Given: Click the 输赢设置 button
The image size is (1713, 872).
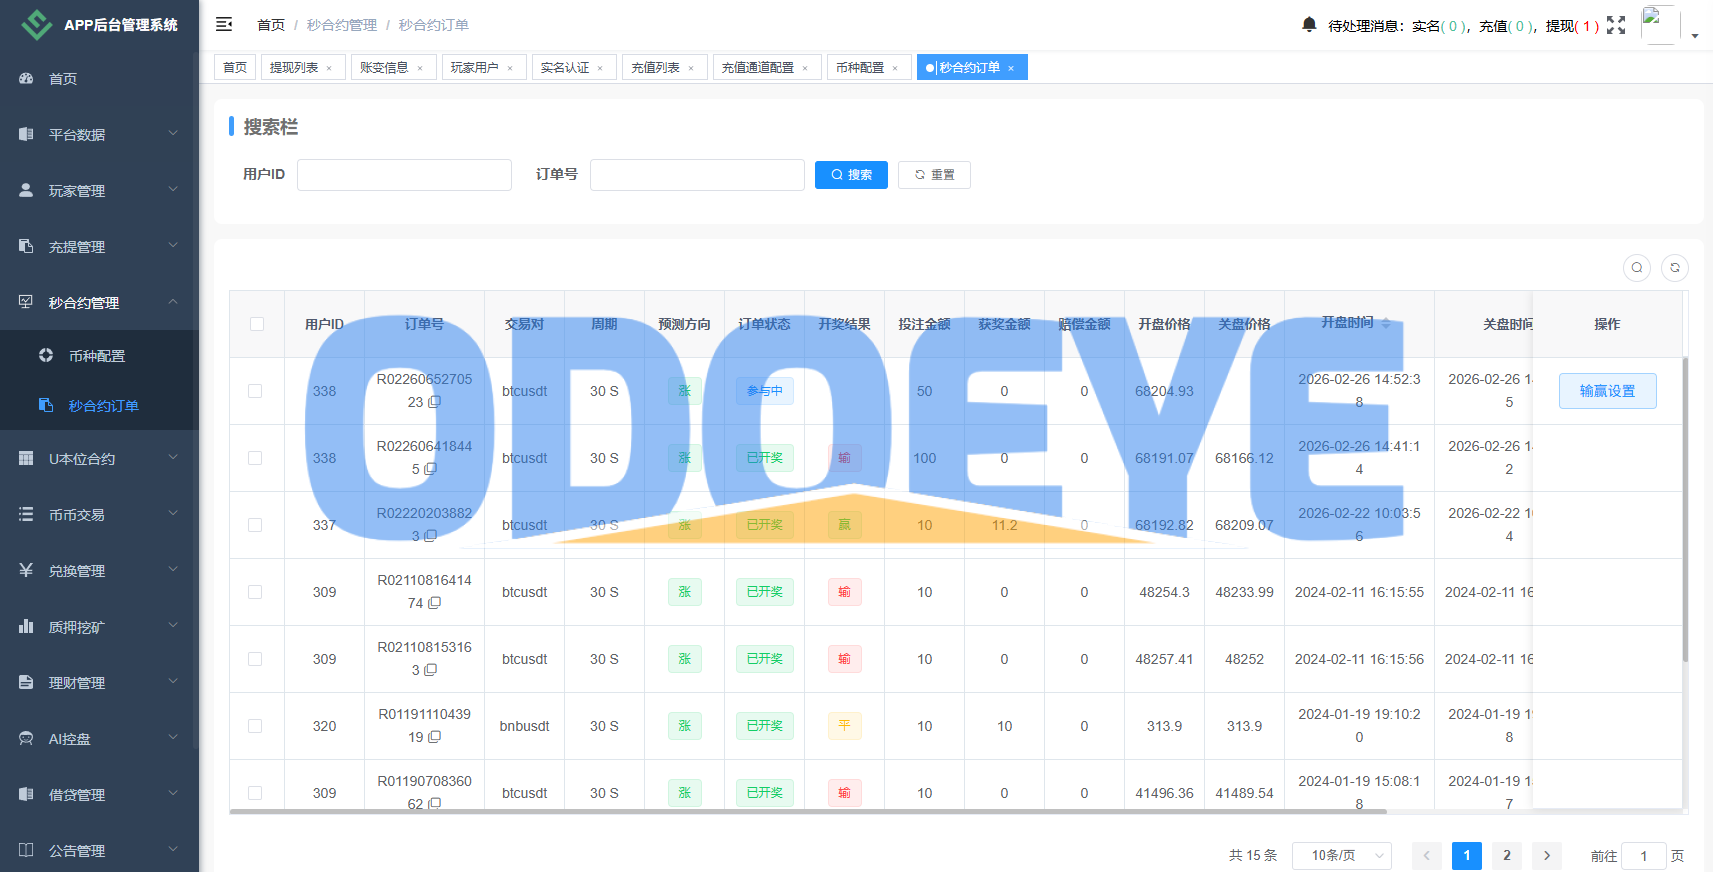Looking at the screenshot, I should (1608, 391).
